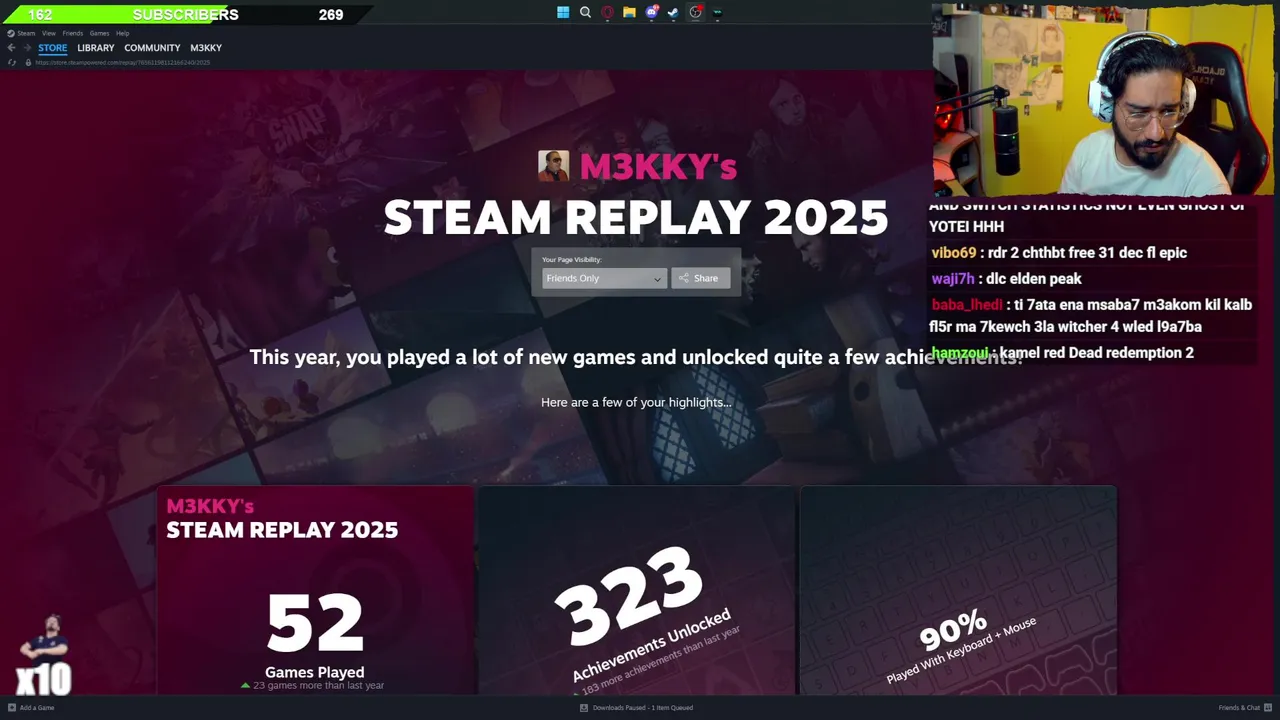
Task: Open OBS Studio from the taskbar
Action: tap(695, 13)
